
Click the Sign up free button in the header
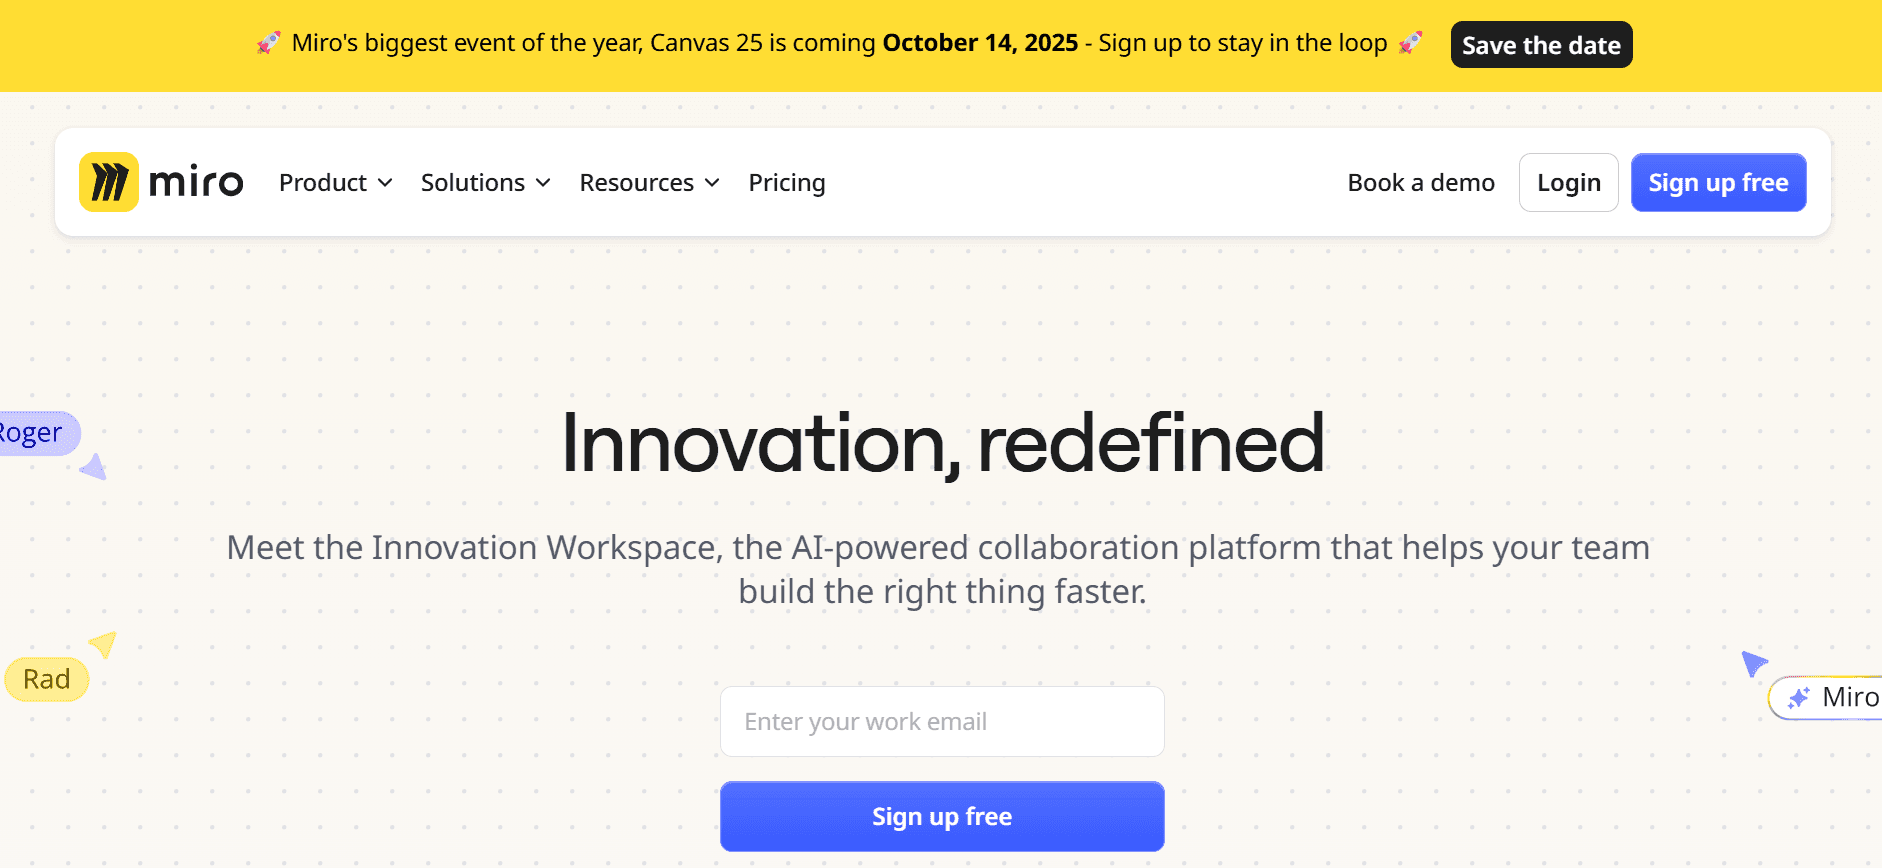pyautogui.click(x=1718, y=182)
